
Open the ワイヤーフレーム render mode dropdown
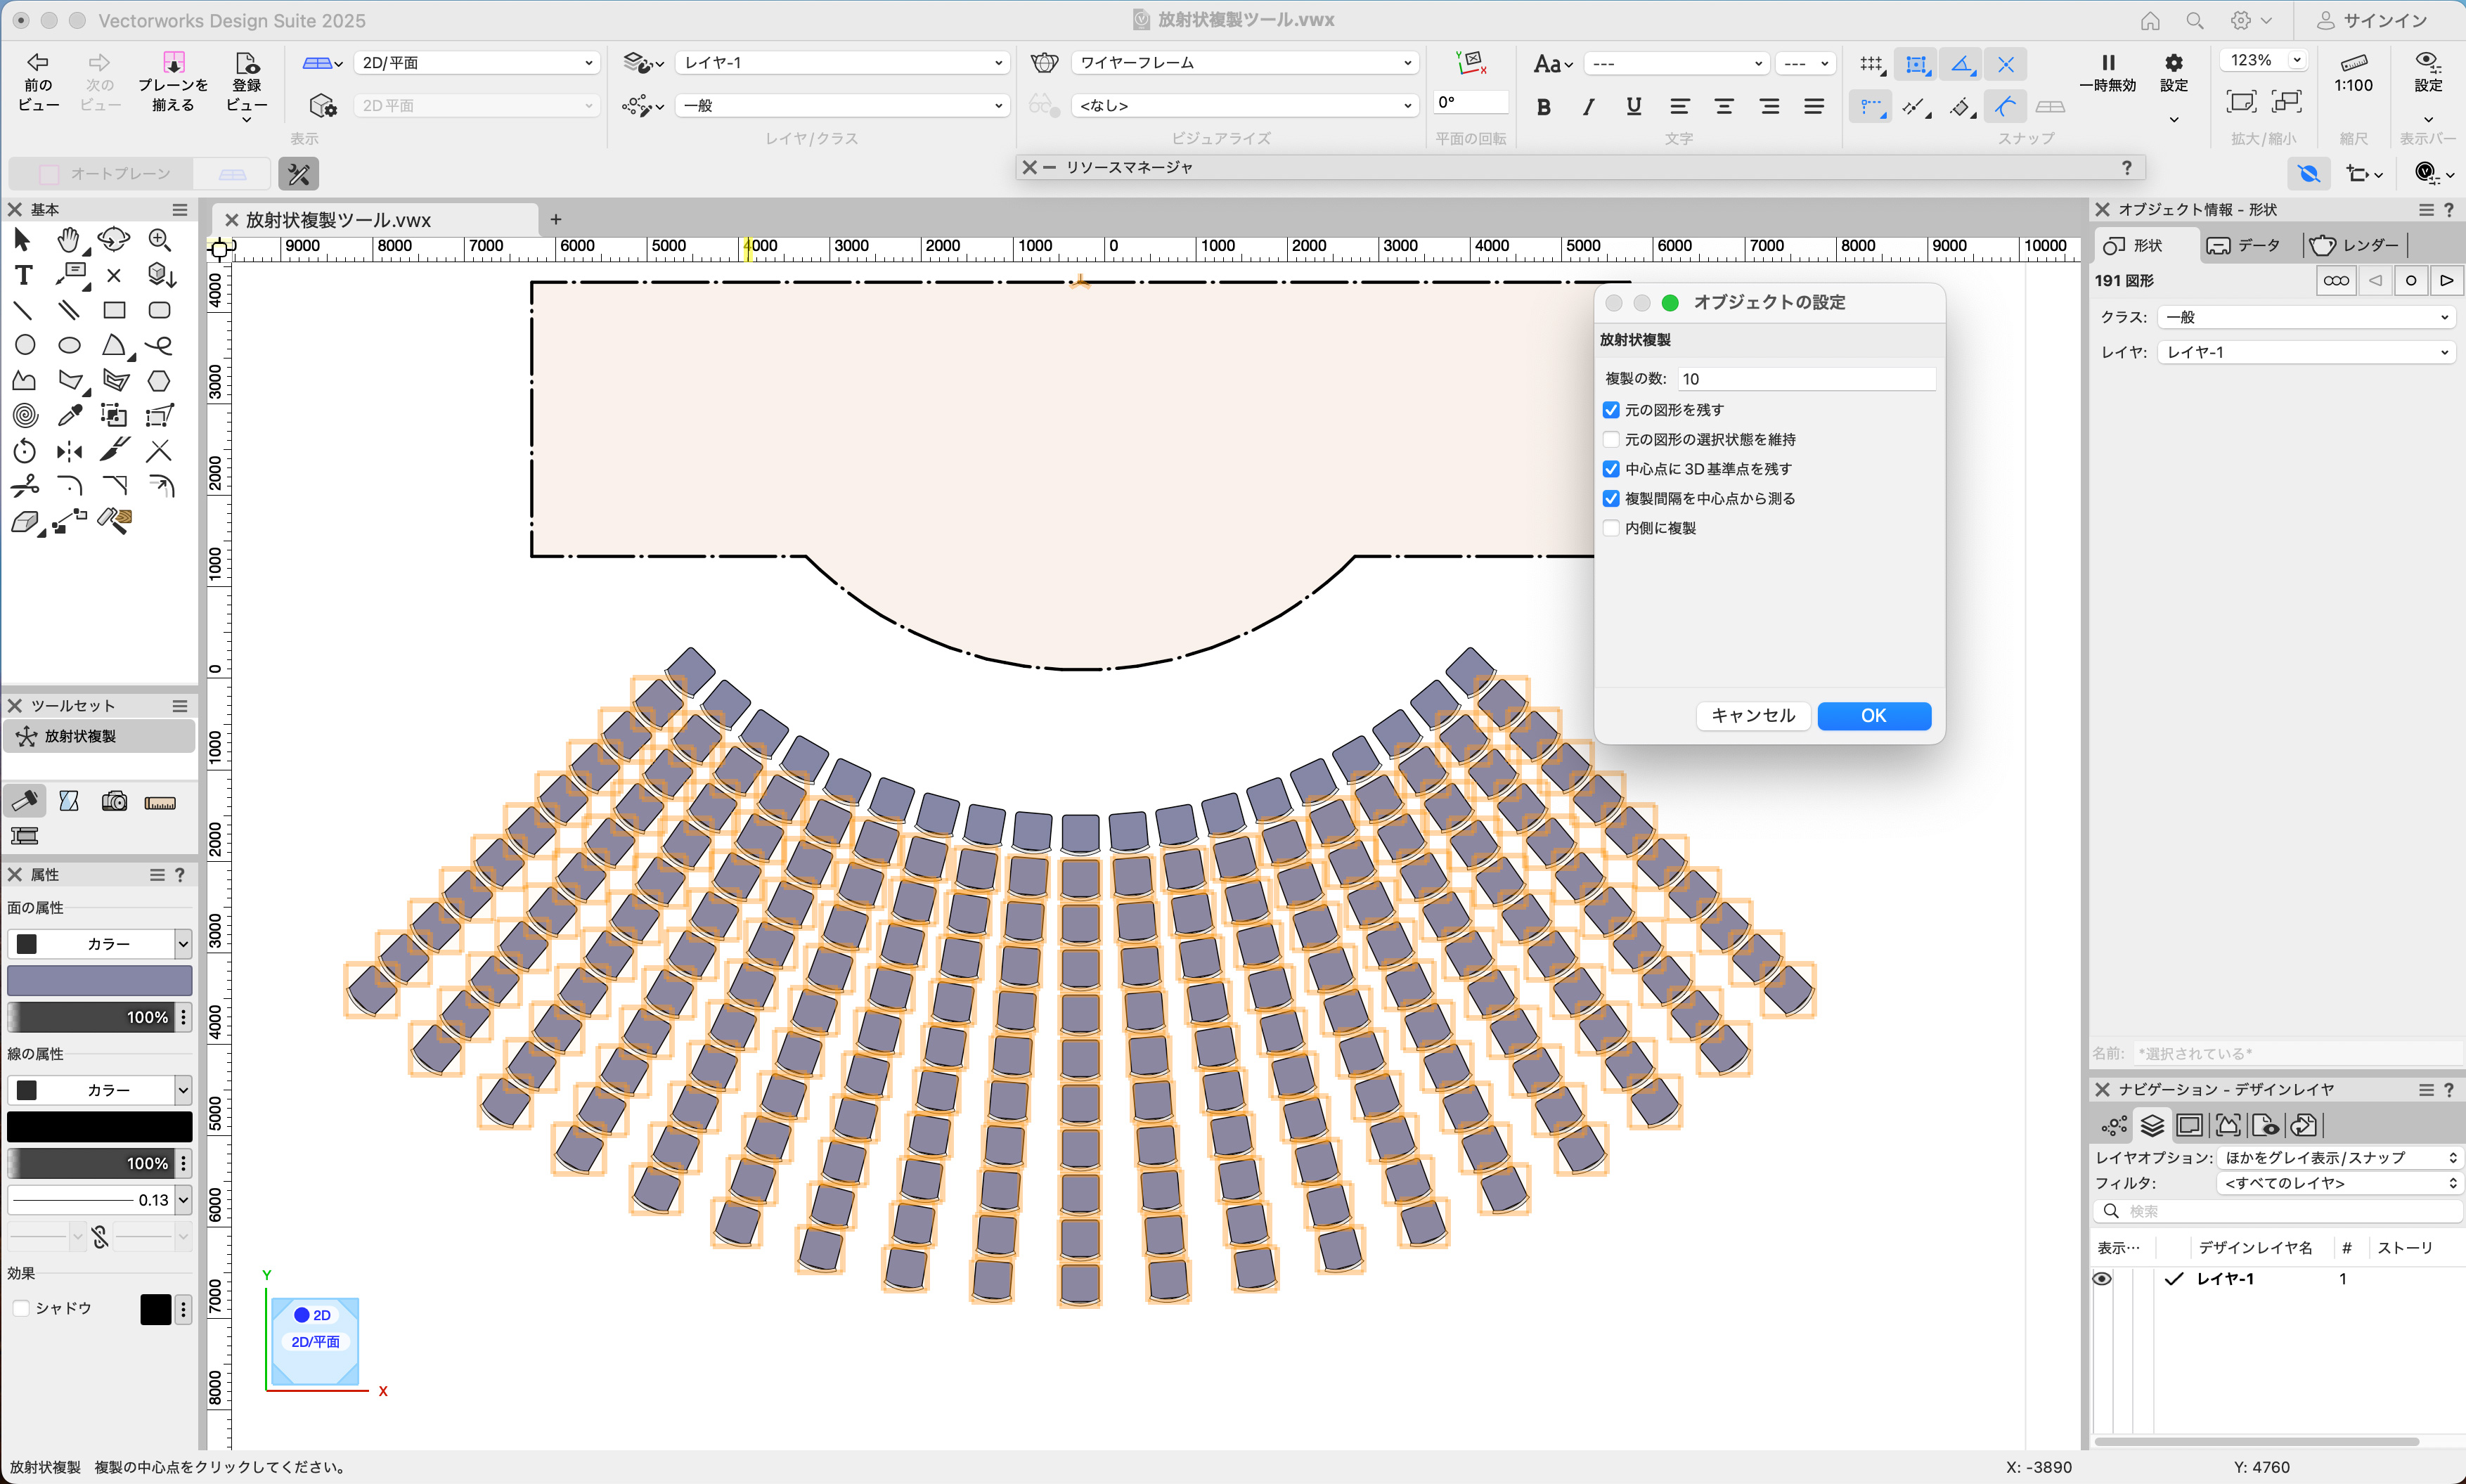(1245, 63)
